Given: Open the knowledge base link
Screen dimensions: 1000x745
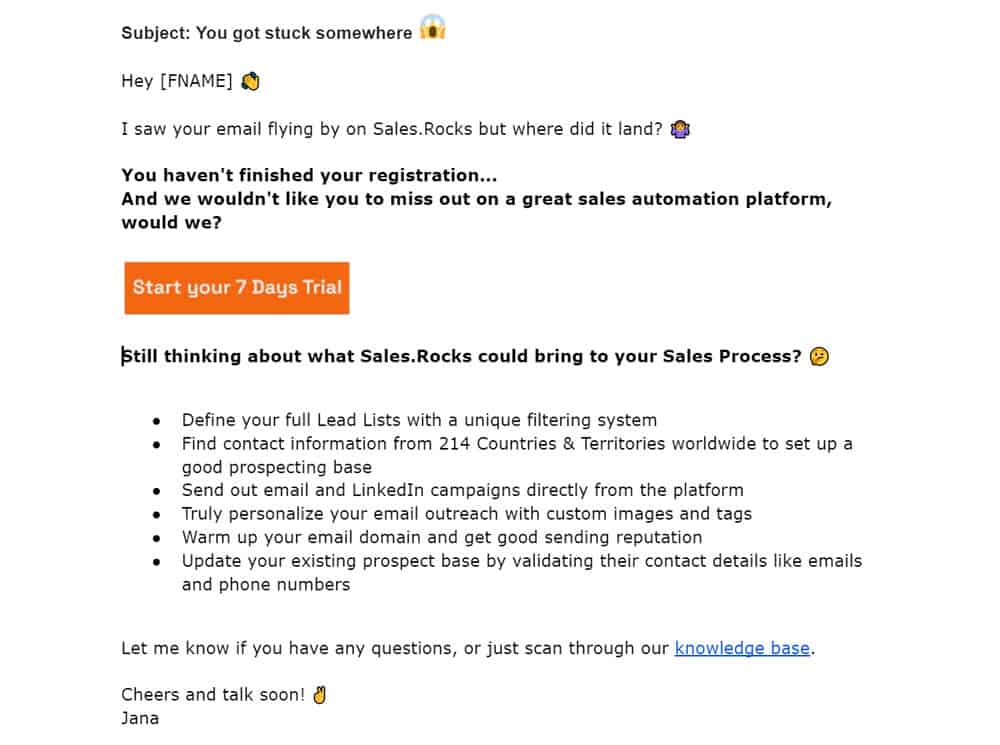Looking at the screenshot, I should coord(742,648).
